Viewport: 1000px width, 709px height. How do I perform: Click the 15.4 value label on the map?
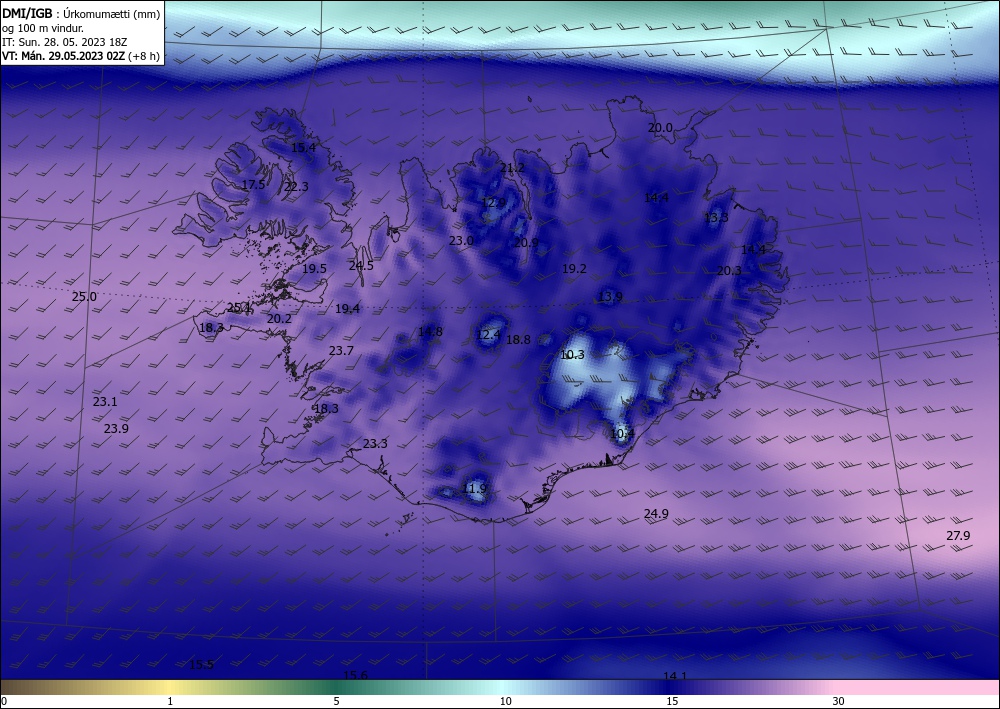[x=303, y=148]
